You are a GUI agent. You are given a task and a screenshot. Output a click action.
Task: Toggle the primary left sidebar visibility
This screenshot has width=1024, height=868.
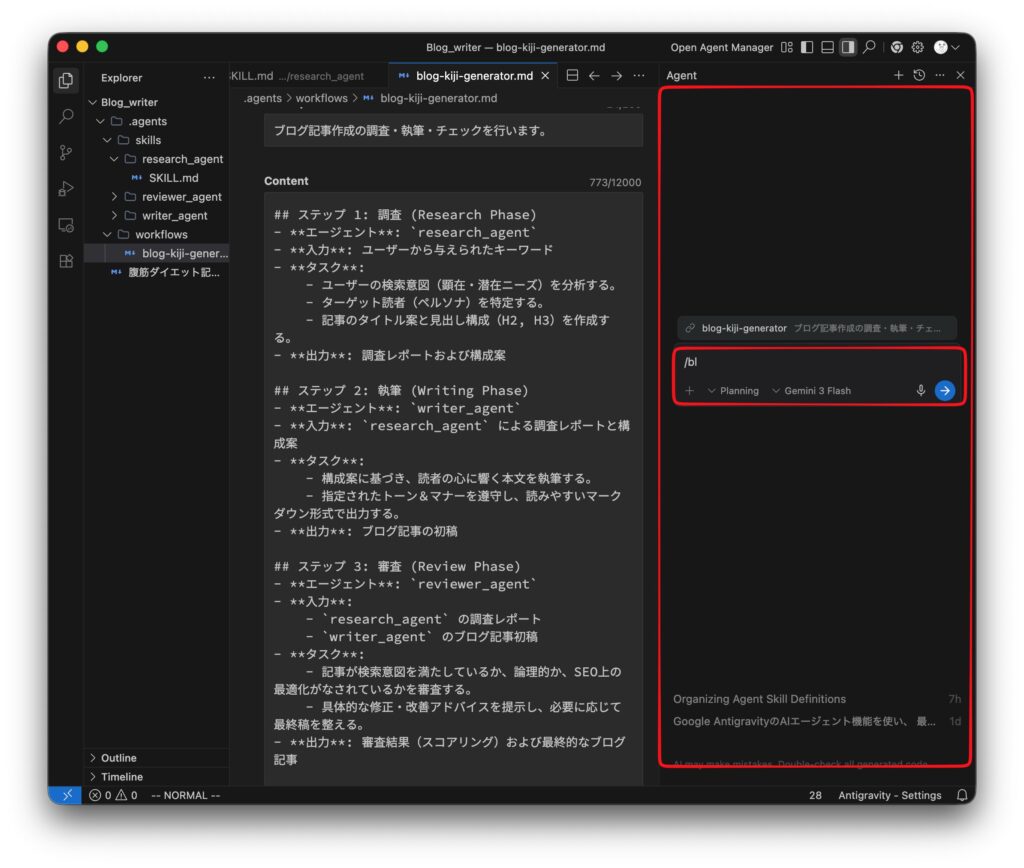coord(807,47)
